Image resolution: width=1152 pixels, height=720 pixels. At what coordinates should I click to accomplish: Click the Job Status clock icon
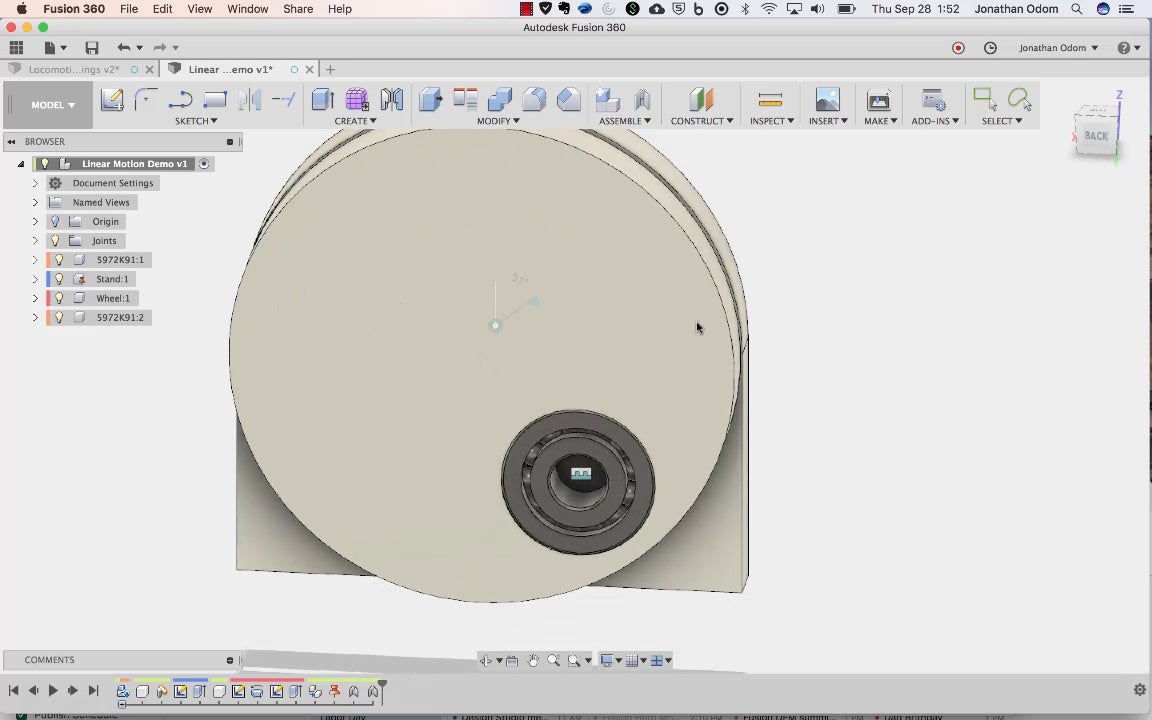[x=990, y=48]
